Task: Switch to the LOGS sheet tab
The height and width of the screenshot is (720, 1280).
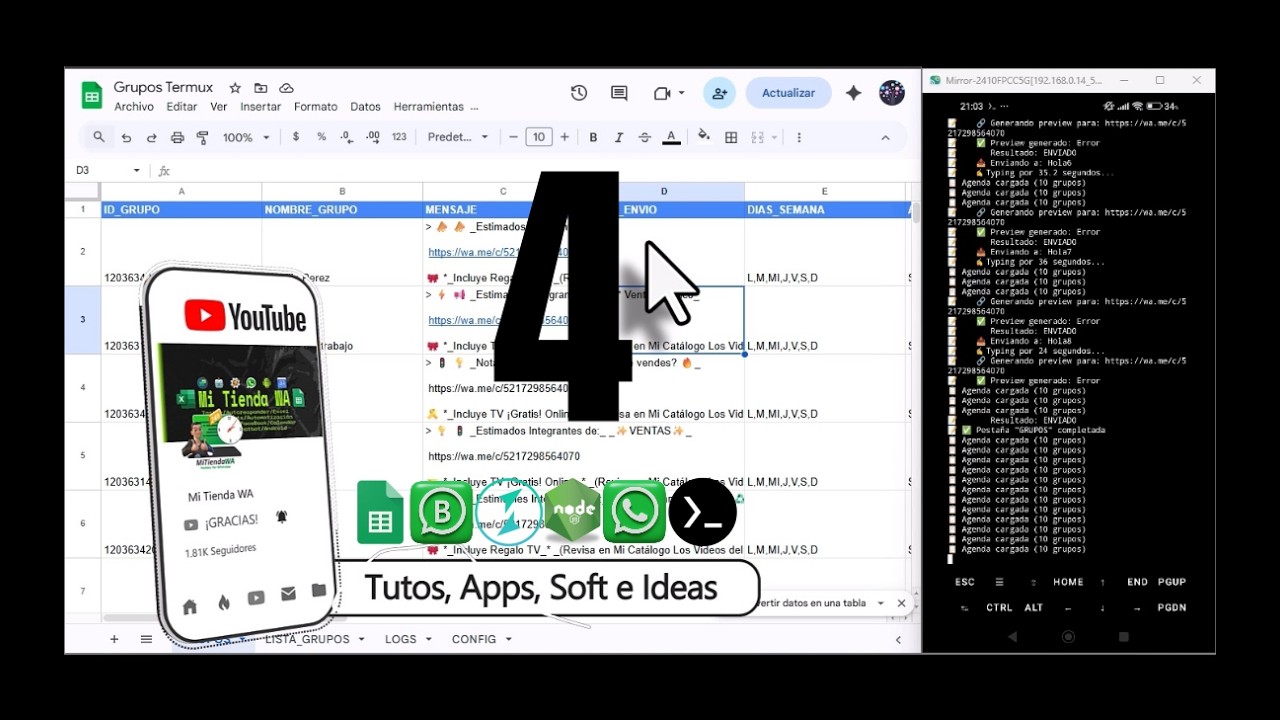Action: pos(401,639)
